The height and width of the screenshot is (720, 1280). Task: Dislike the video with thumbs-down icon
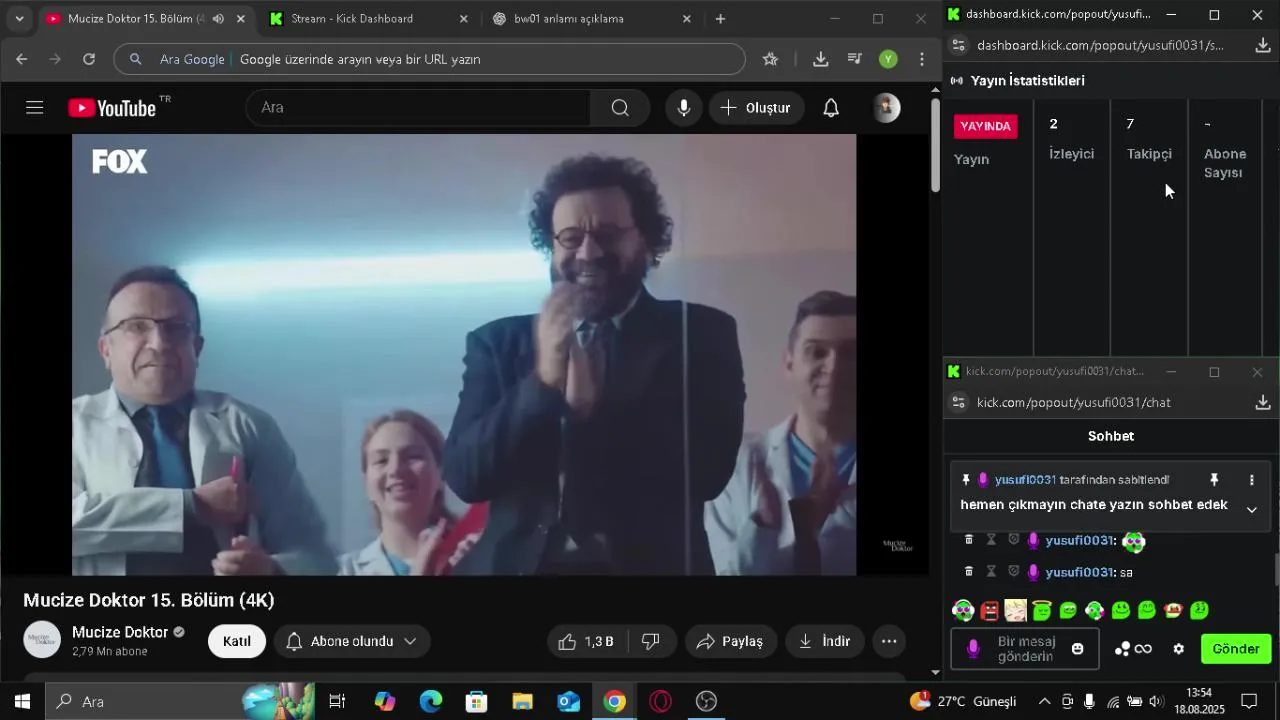[651, 642]
